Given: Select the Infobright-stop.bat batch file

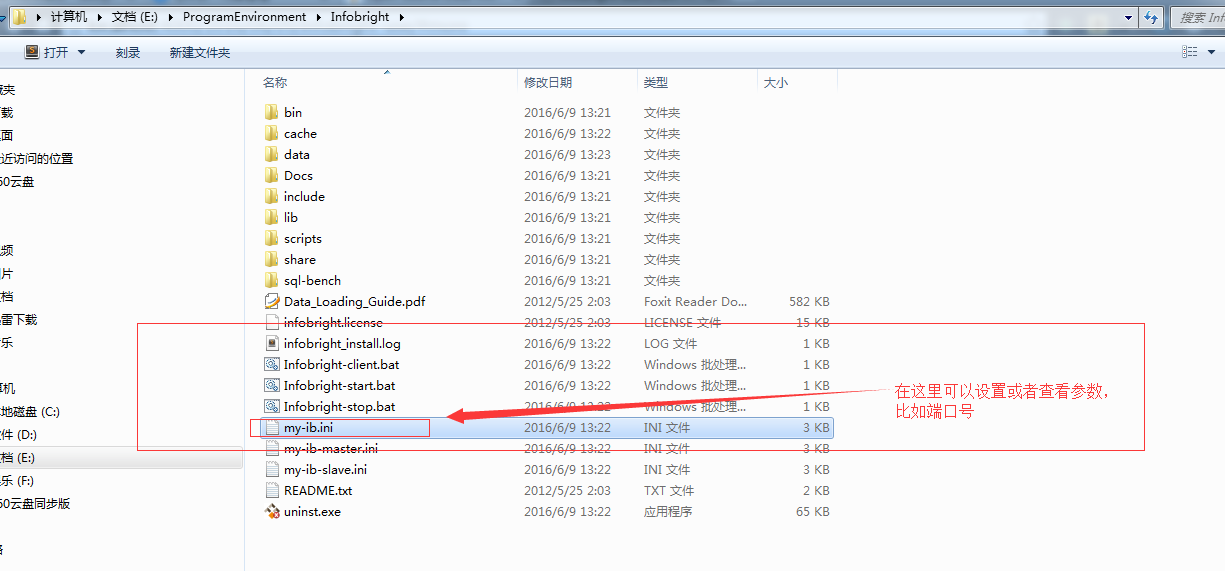Looking at the screenshot, I should [338, 406].
